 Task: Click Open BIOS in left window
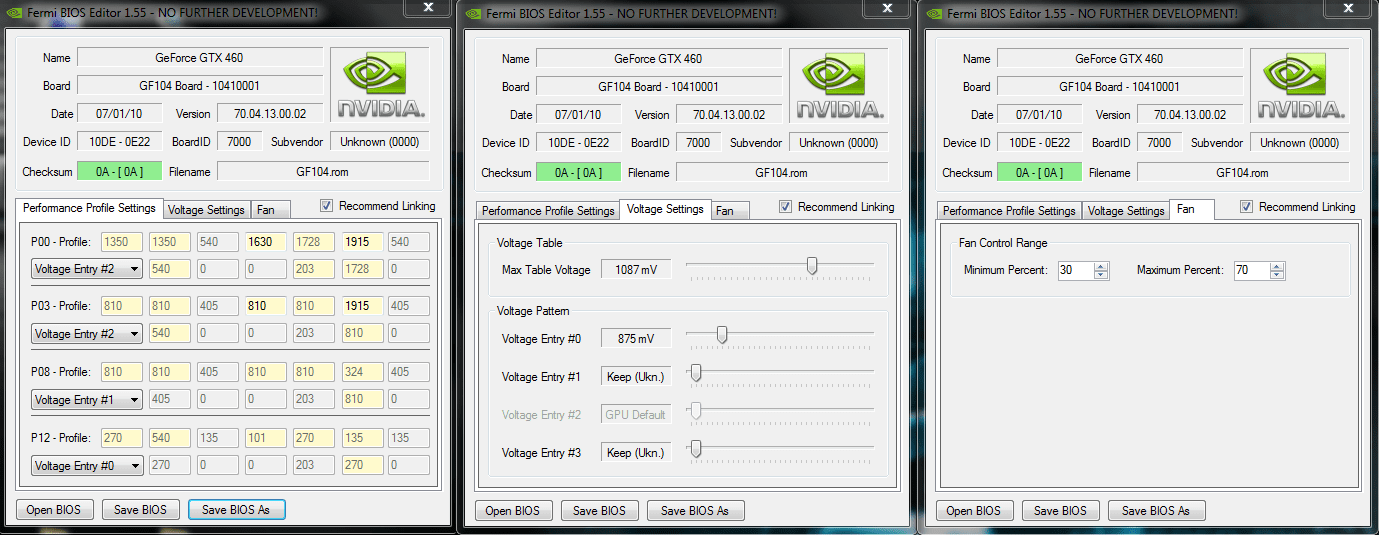[x=54, y=510]
